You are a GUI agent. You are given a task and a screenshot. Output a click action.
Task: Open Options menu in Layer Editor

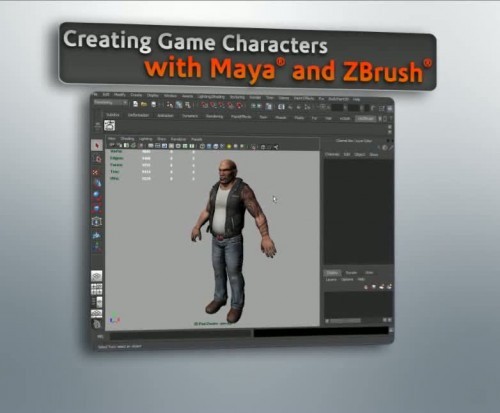point(347,279)
